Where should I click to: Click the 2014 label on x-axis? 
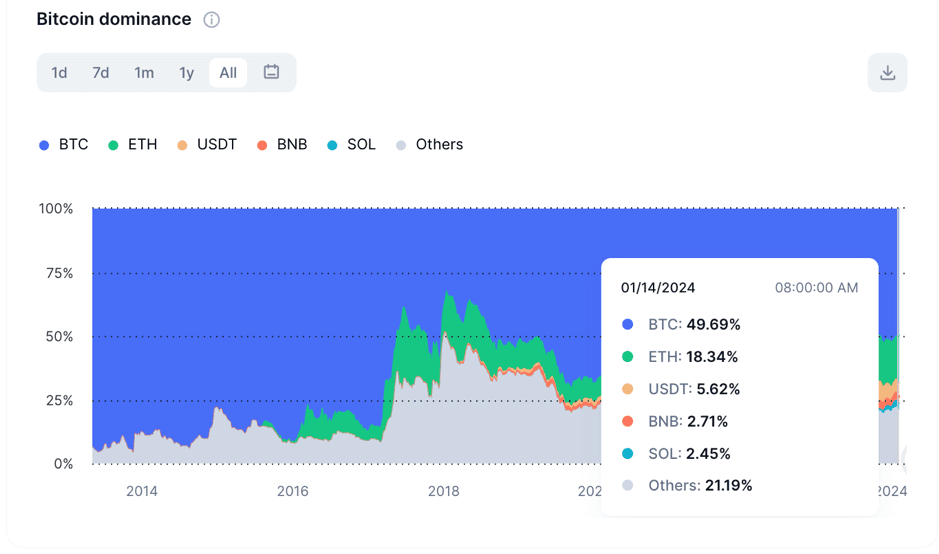click(x=141, y=491)
